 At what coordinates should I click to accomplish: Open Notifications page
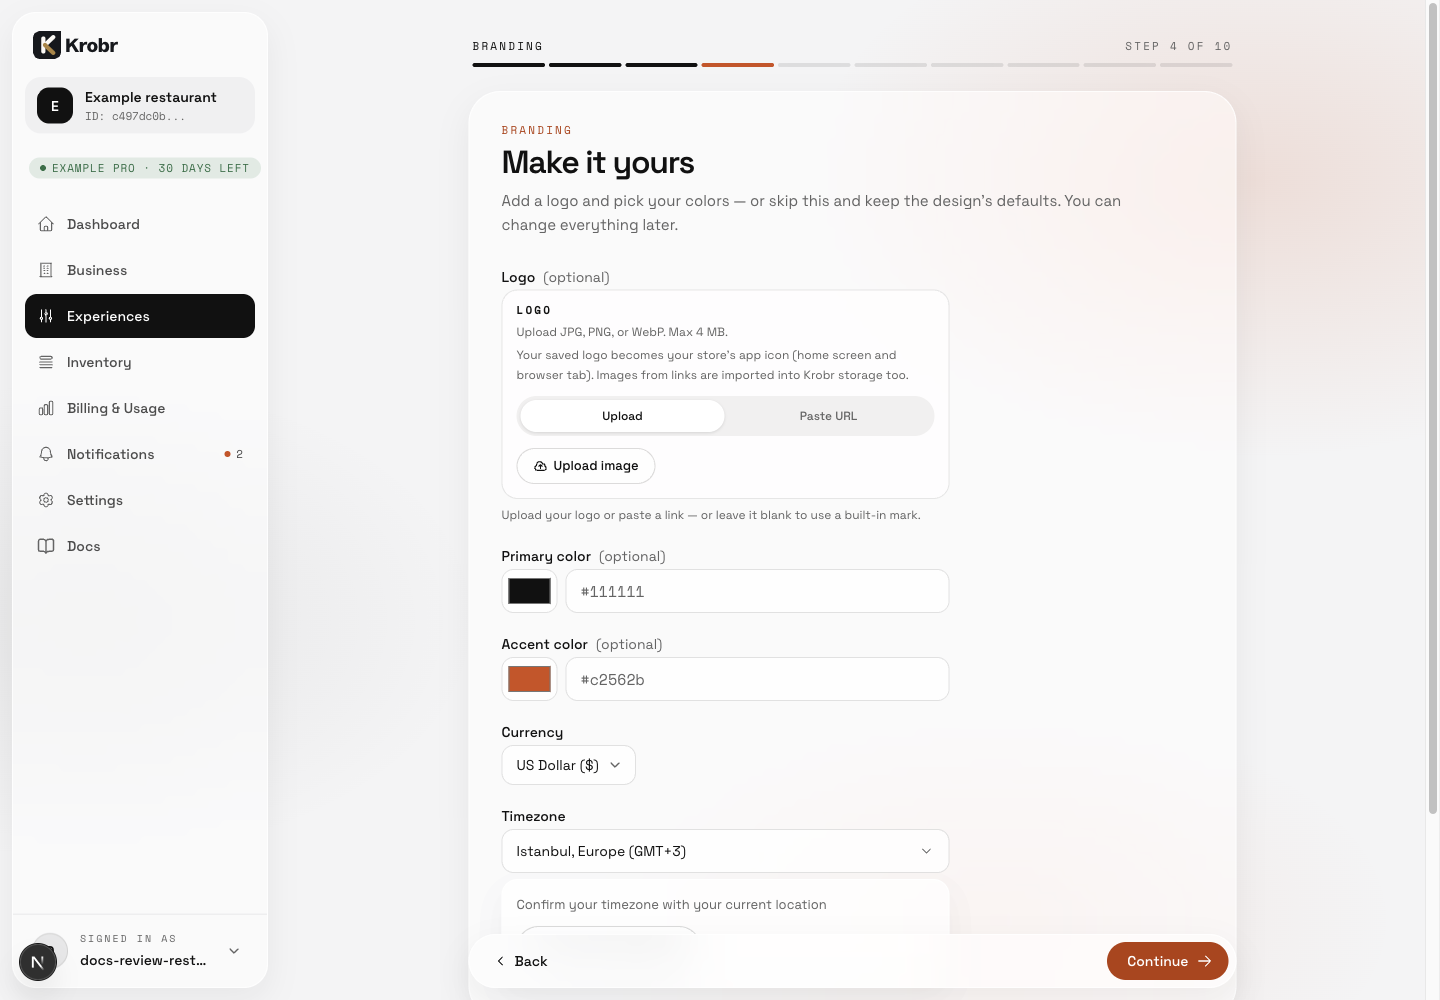[140, 454]
